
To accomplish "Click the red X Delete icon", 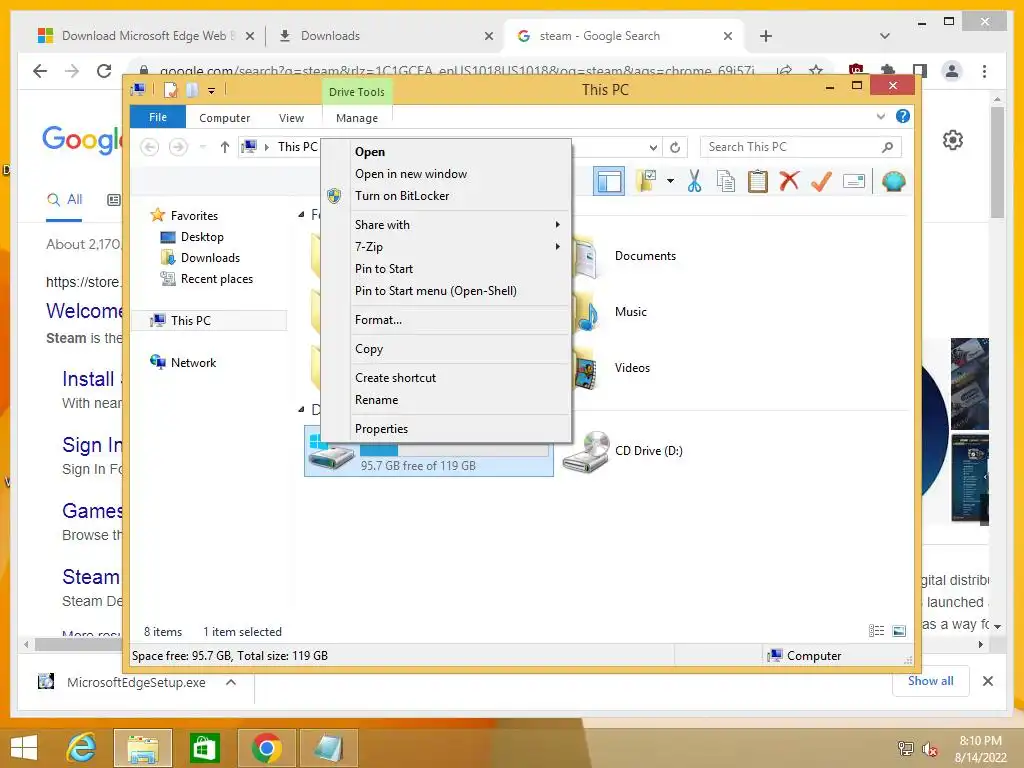I will coord(789,181).
